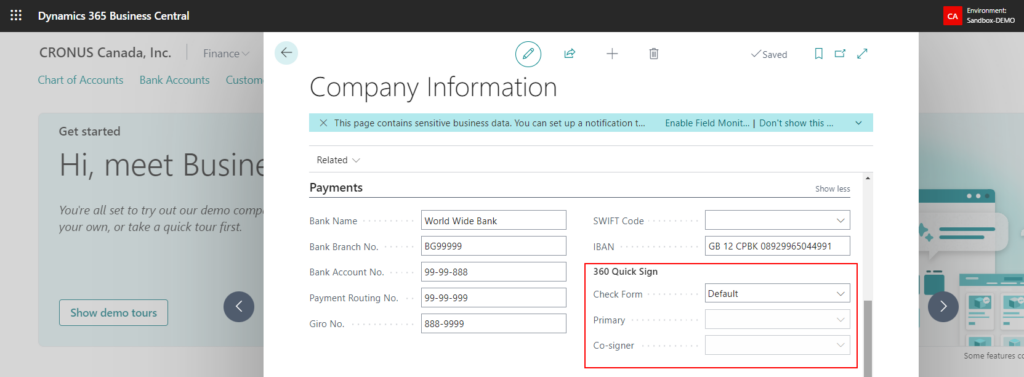1024x377 pixels.
Task: Click the Customers link behind the dialog
Action: pos(245,80)
